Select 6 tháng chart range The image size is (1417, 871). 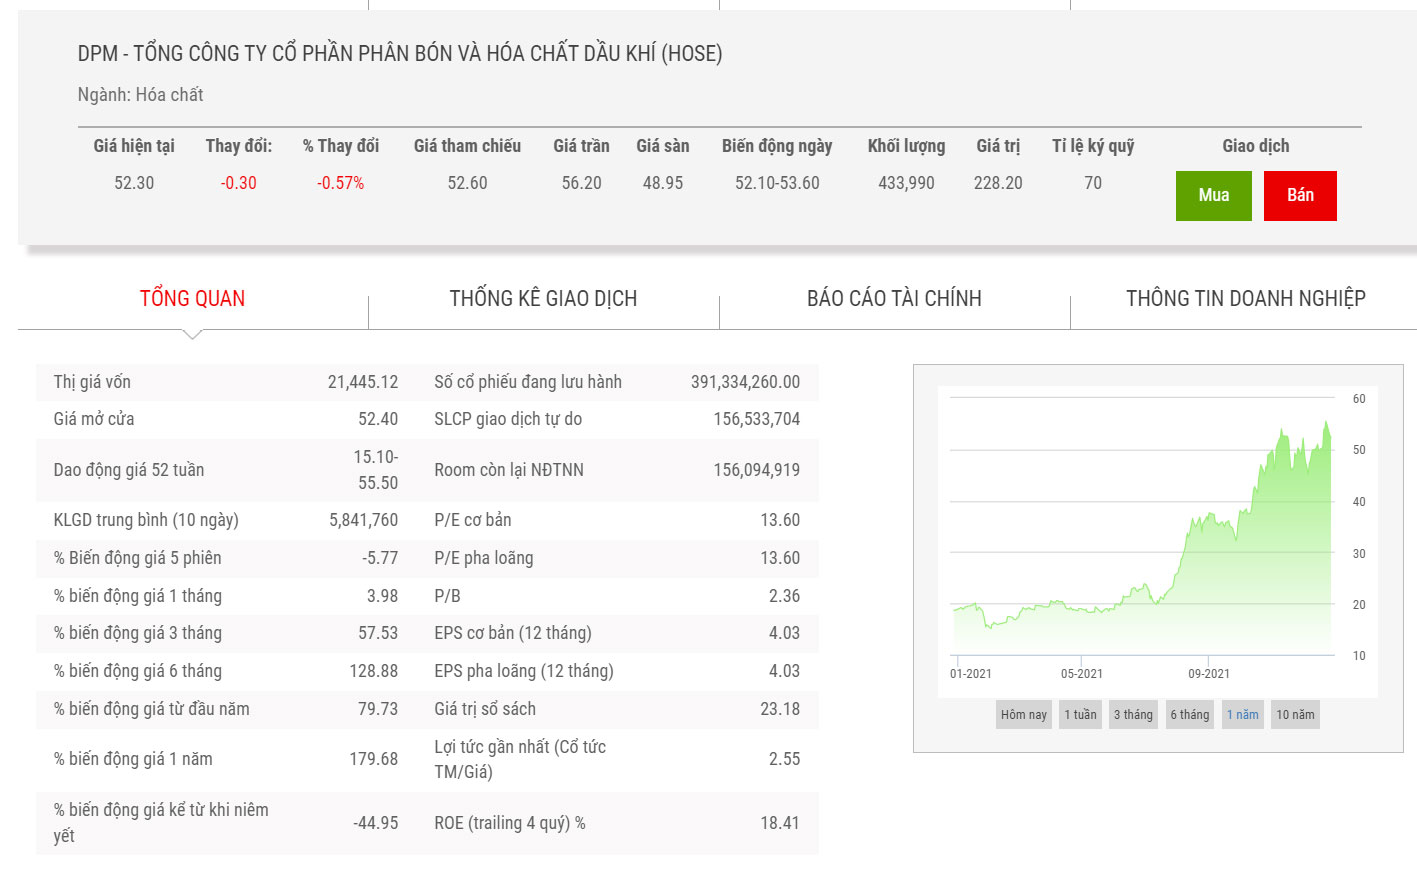point(1190,714)
